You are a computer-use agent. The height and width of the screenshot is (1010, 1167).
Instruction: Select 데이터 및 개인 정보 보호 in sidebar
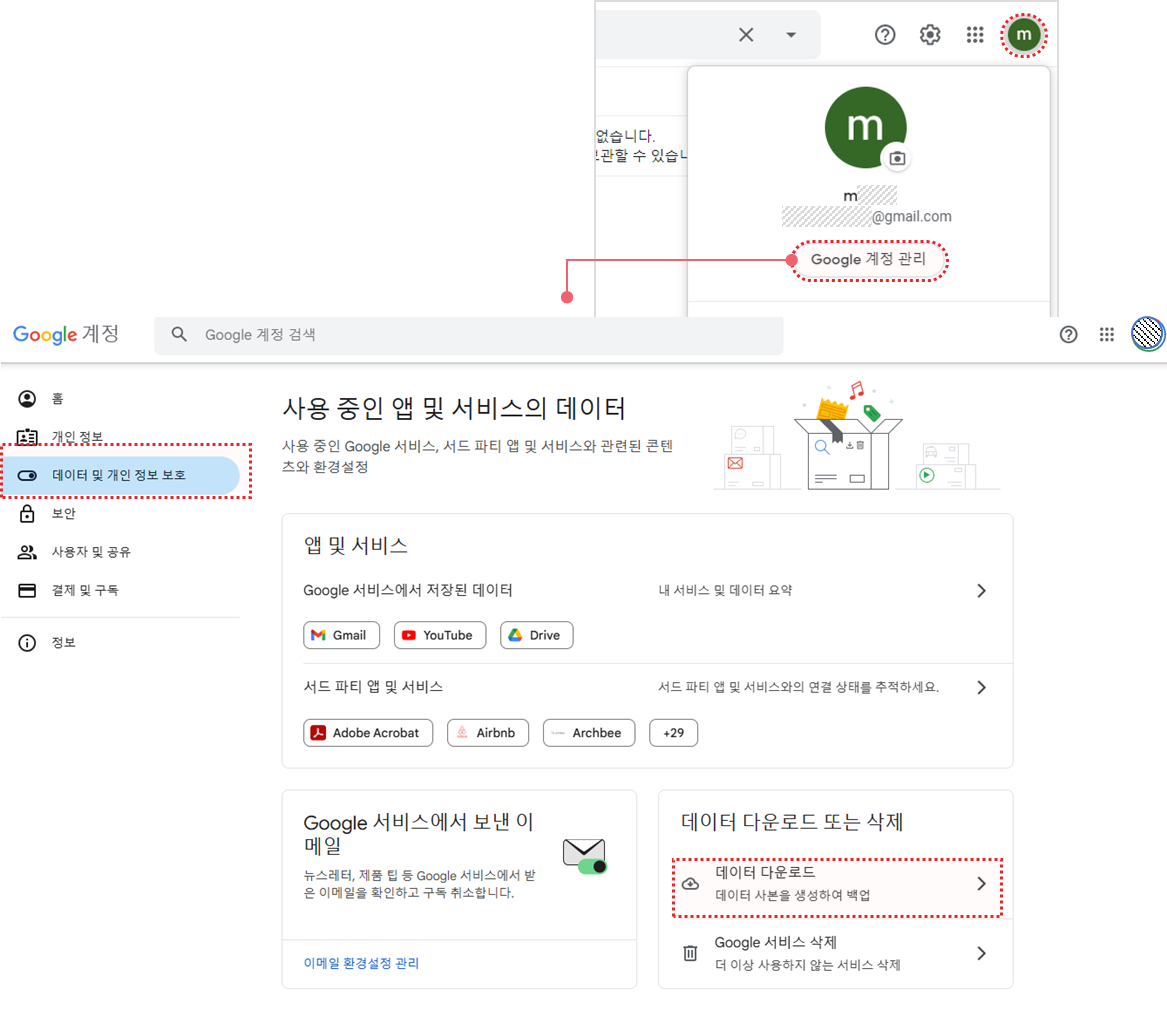(x=120, y=475)
